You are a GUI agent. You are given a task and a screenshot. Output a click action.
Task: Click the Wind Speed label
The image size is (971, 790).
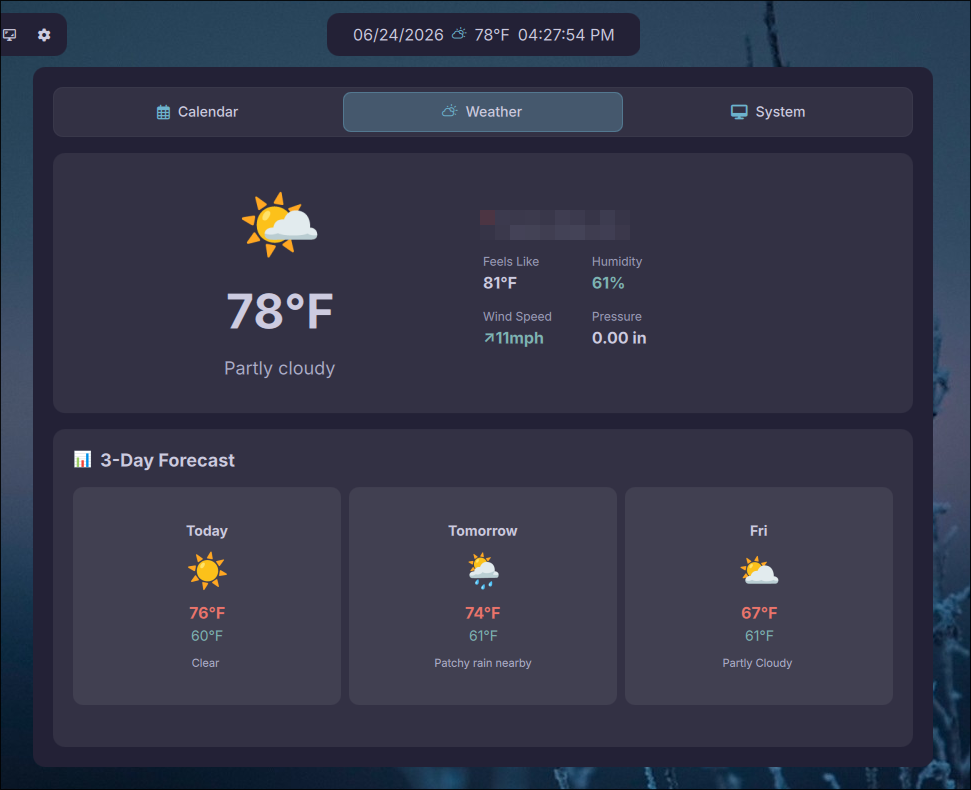517,316
